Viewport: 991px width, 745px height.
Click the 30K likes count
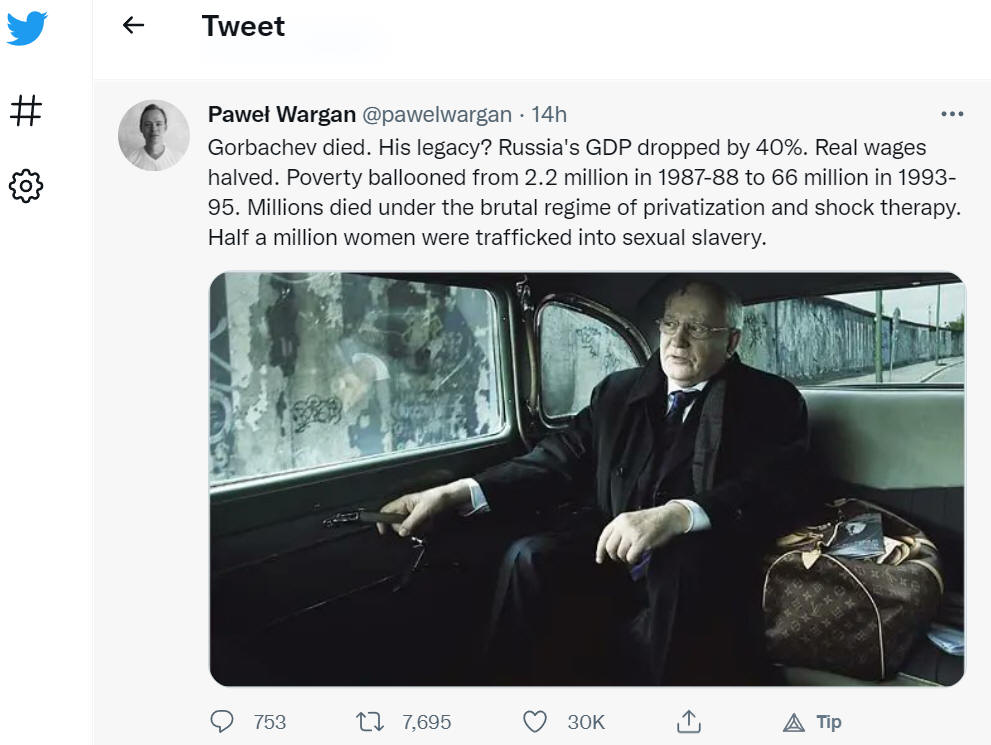(586, 722)
